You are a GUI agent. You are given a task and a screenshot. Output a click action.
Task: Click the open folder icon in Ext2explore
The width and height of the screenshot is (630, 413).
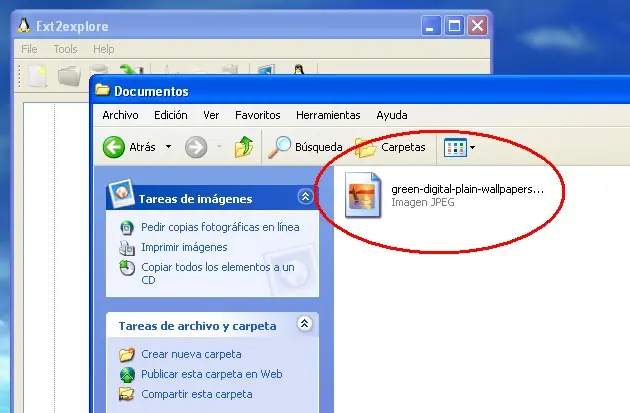point(69,76)
